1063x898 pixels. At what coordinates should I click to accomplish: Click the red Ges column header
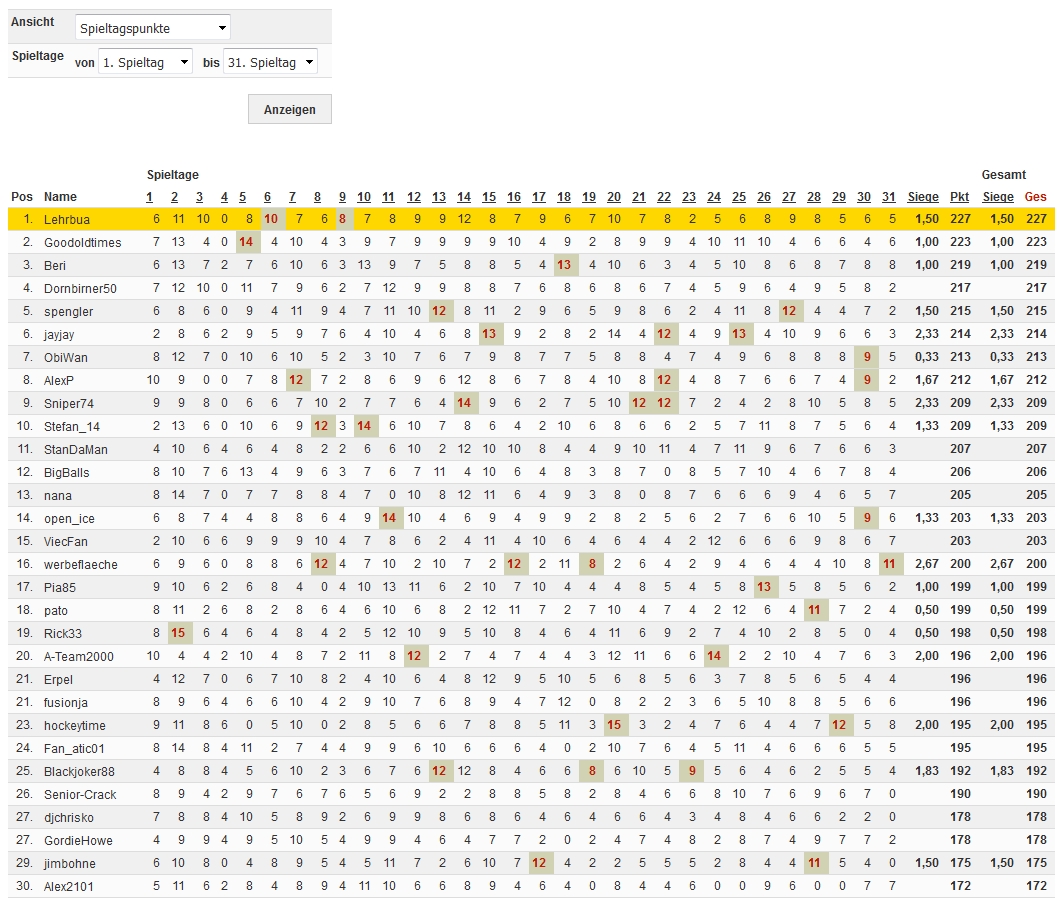click(1035, 197)
